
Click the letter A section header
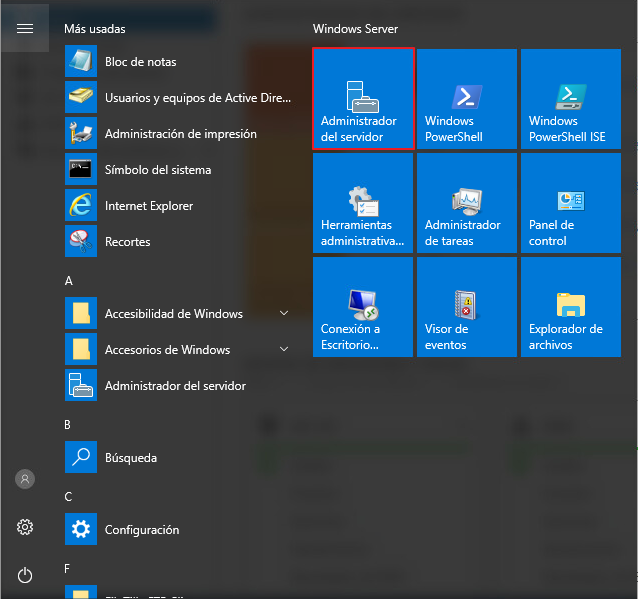point(69,281)
